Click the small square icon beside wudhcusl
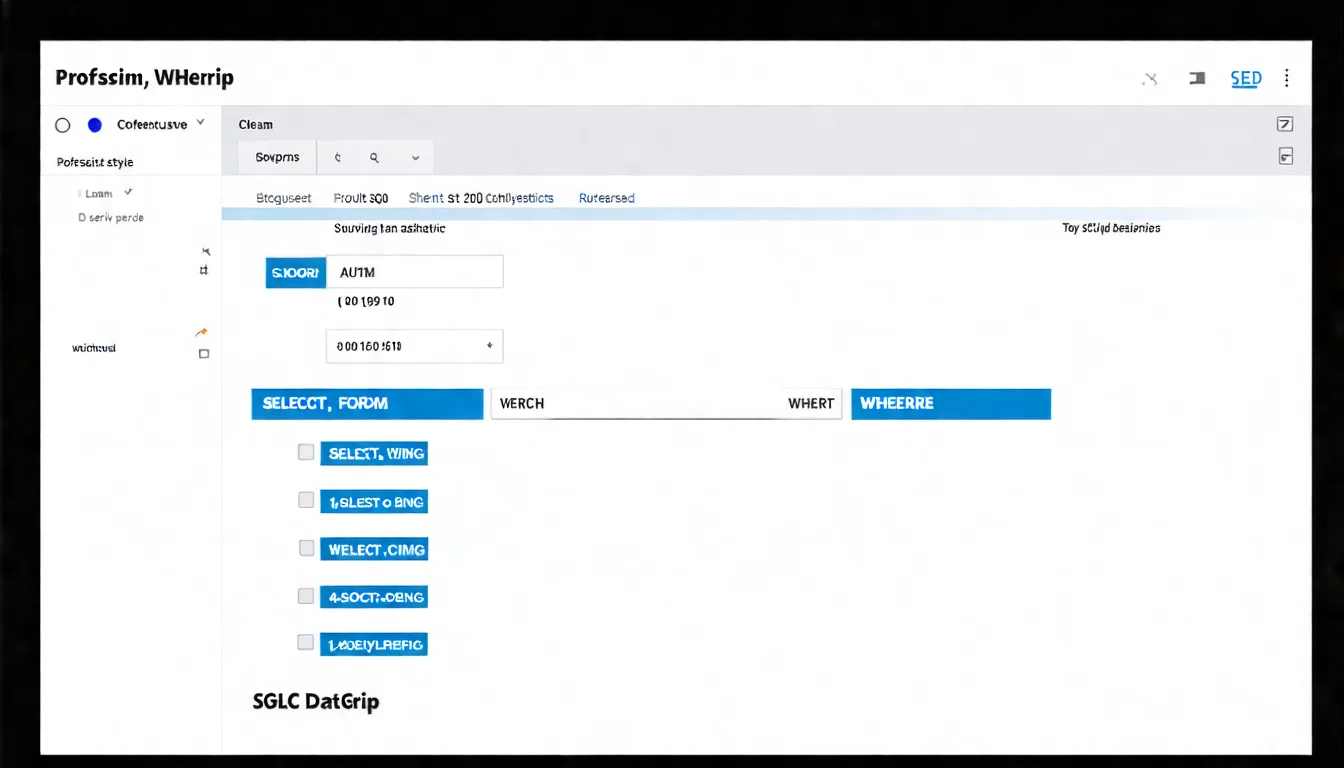This screenshot has width=1344, height=768. pos(204,354)
